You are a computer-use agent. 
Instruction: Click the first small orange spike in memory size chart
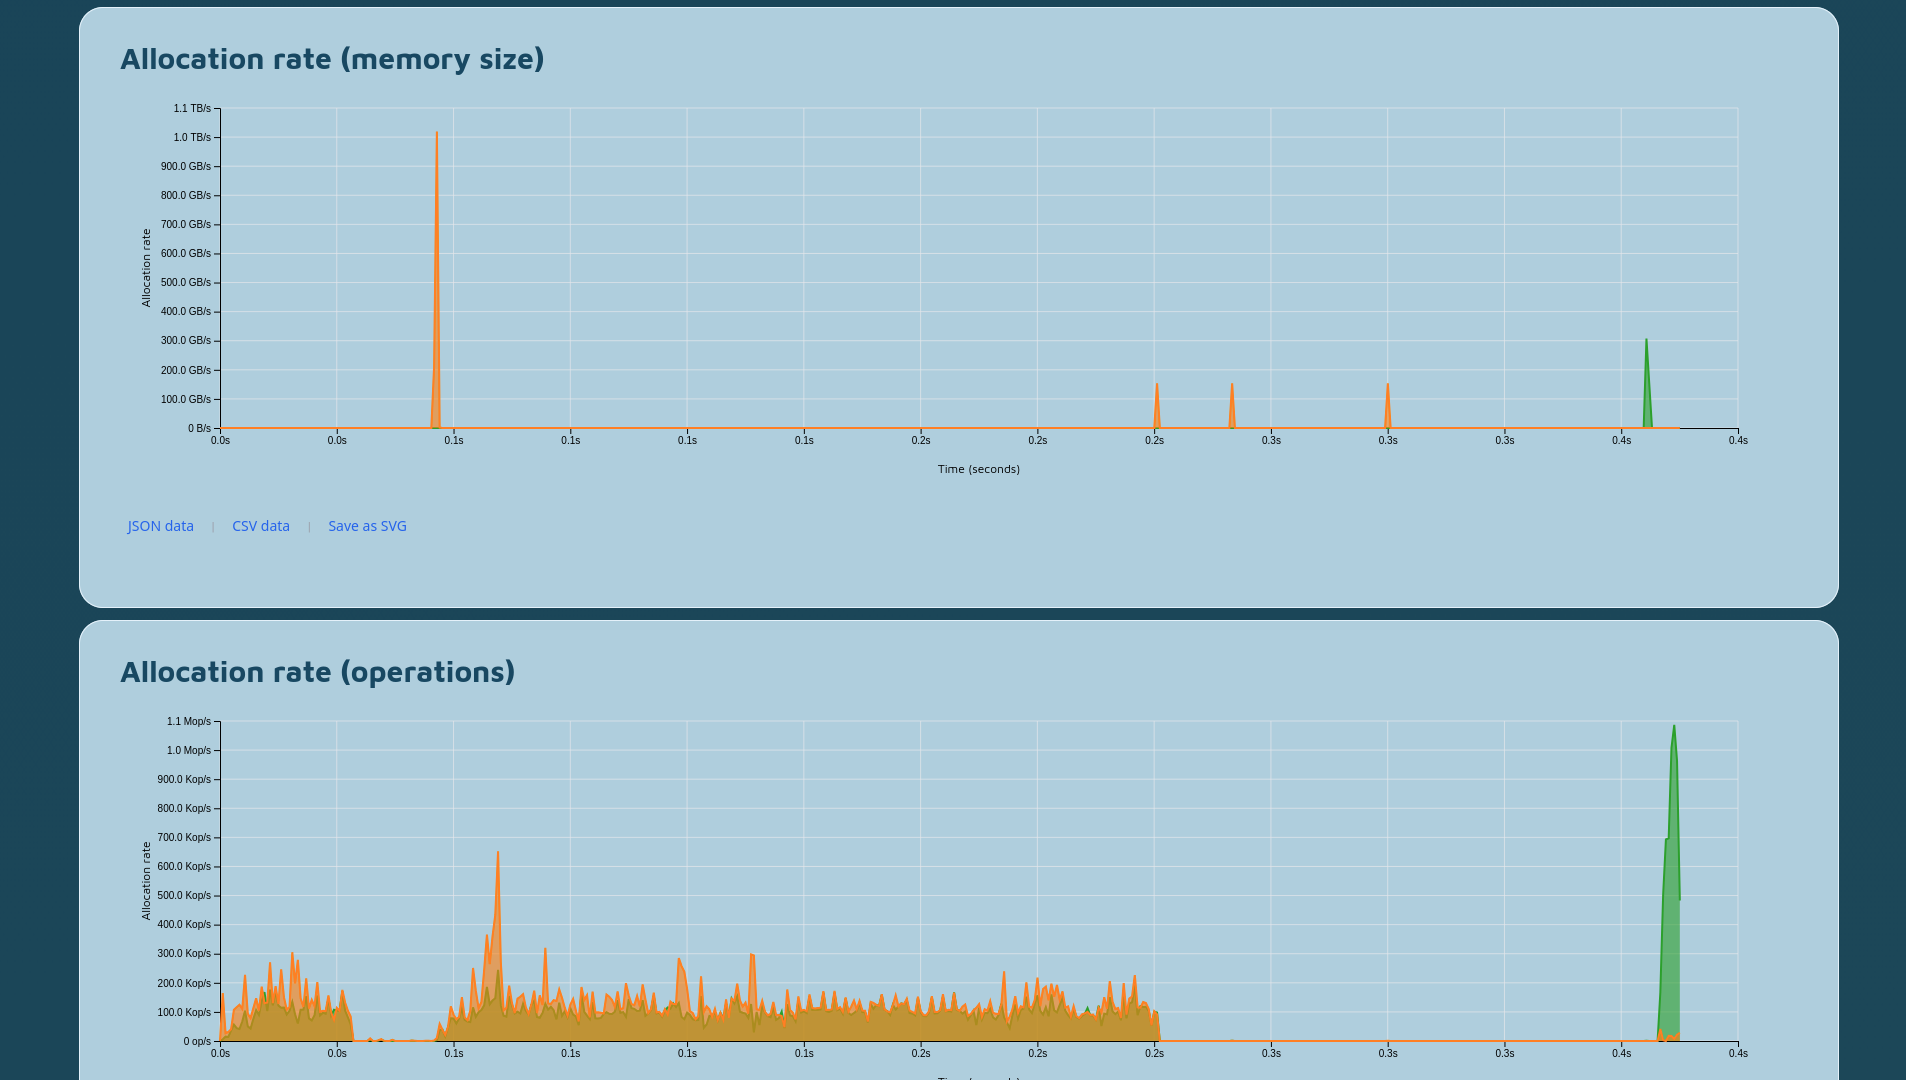tap(1157, 410)
